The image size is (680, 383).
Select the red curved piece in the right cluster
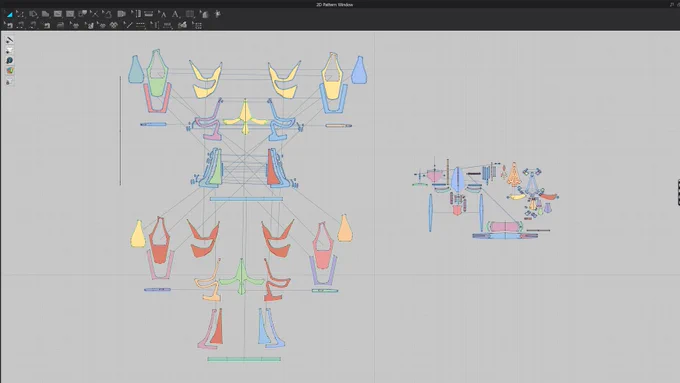point(549,197)
